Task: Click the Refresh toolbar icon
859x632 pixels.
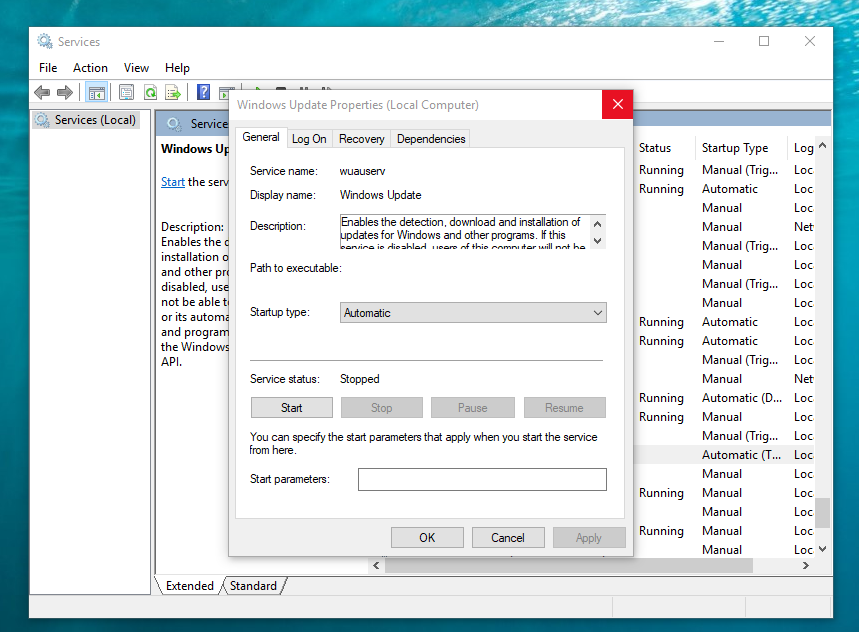Action: click(150, 92)
